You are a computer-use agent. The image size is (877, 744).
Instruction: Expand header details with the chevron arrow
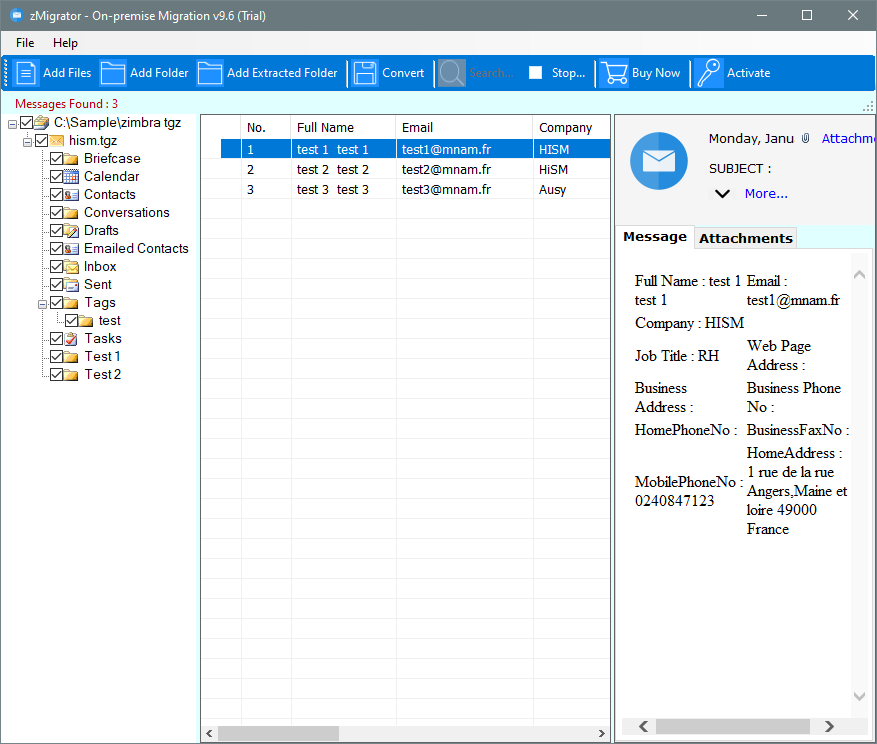tap(722, 194)
